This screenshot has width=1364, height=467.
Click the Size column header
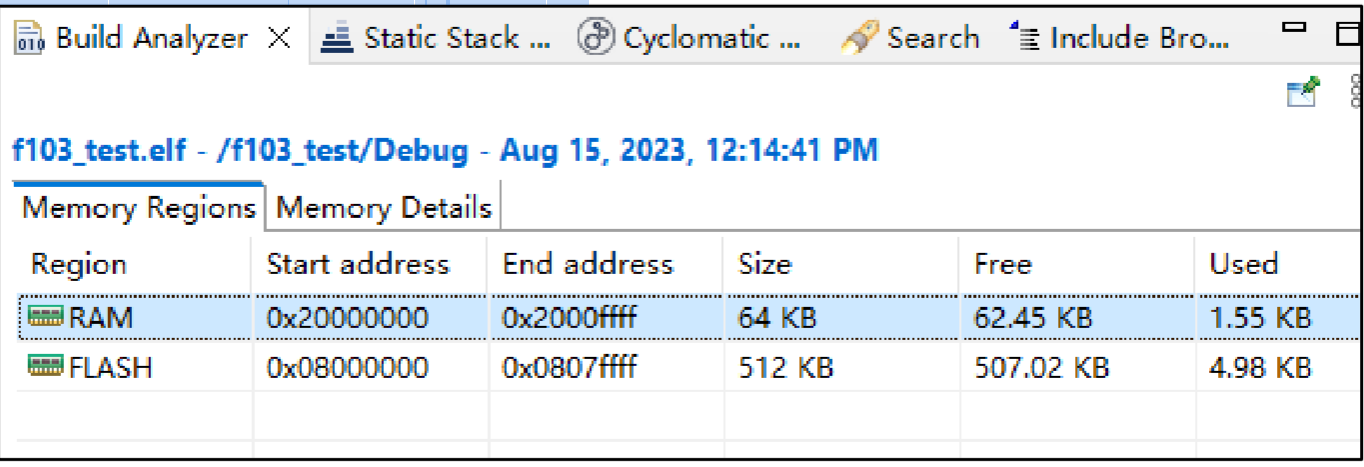[764, 264]
